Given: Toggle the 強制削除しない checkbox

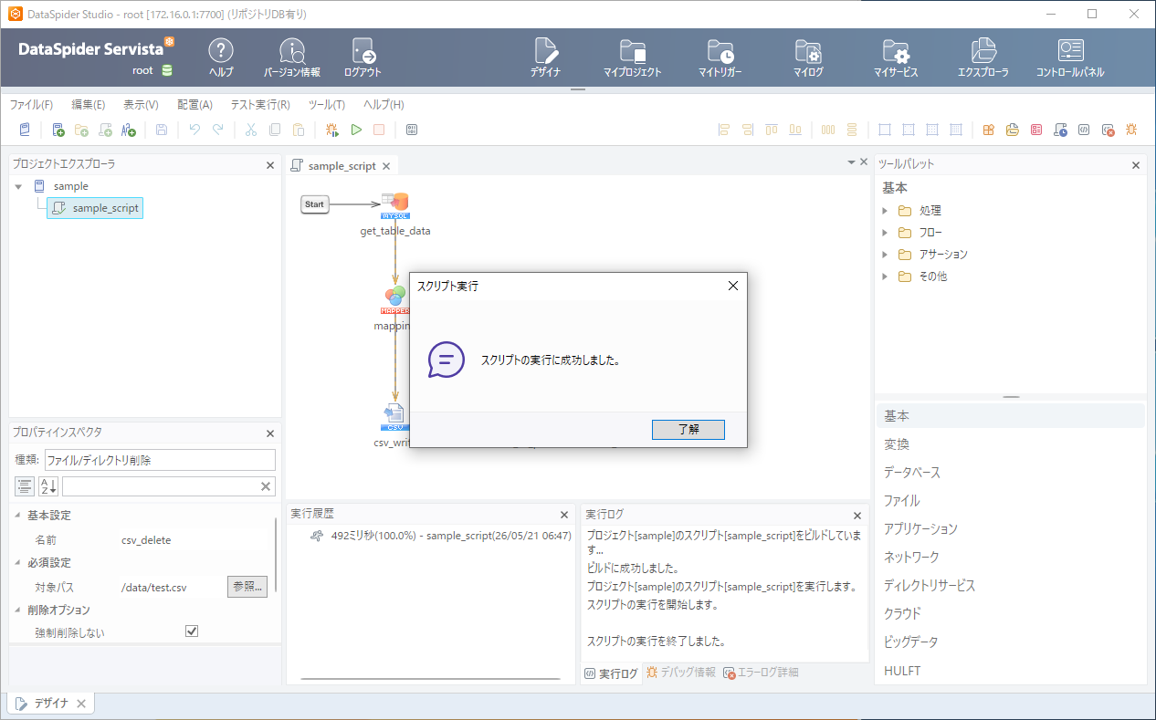Looking at the screenshot, I should coord(192,631).
